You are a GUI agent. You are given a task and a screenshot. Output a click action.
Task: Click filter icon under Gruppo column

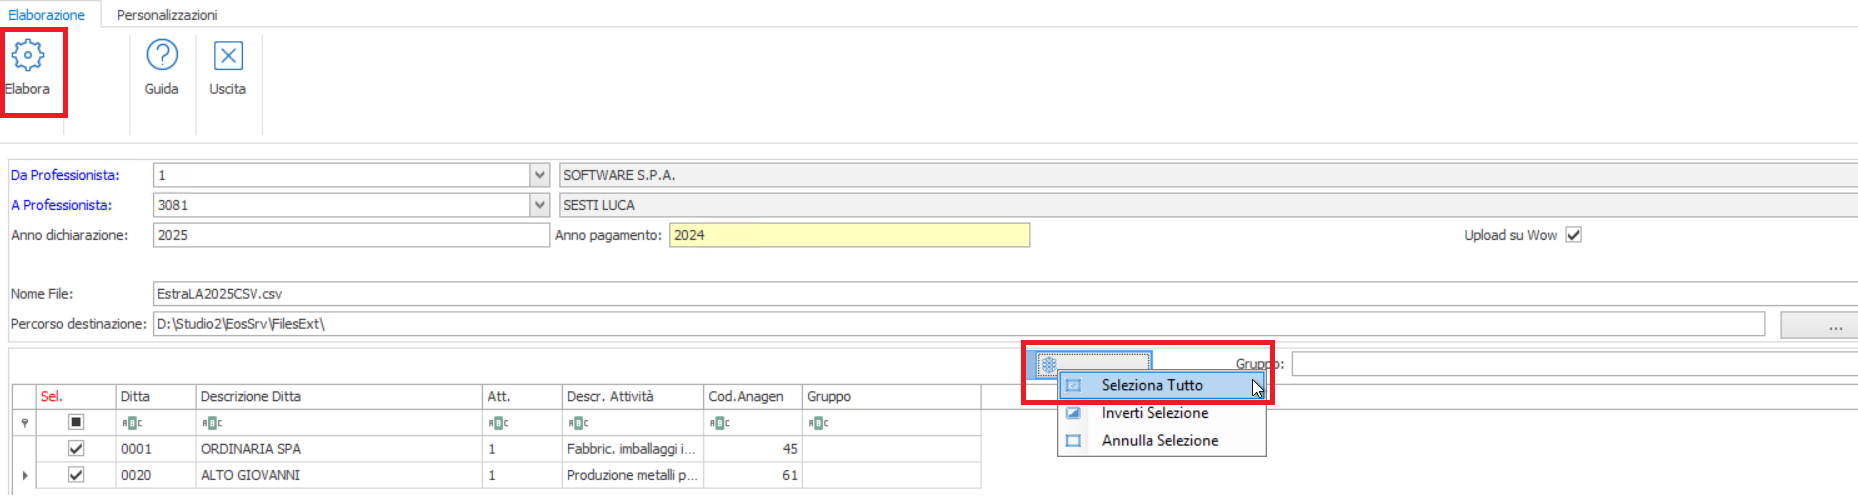[x=818, y=423]
